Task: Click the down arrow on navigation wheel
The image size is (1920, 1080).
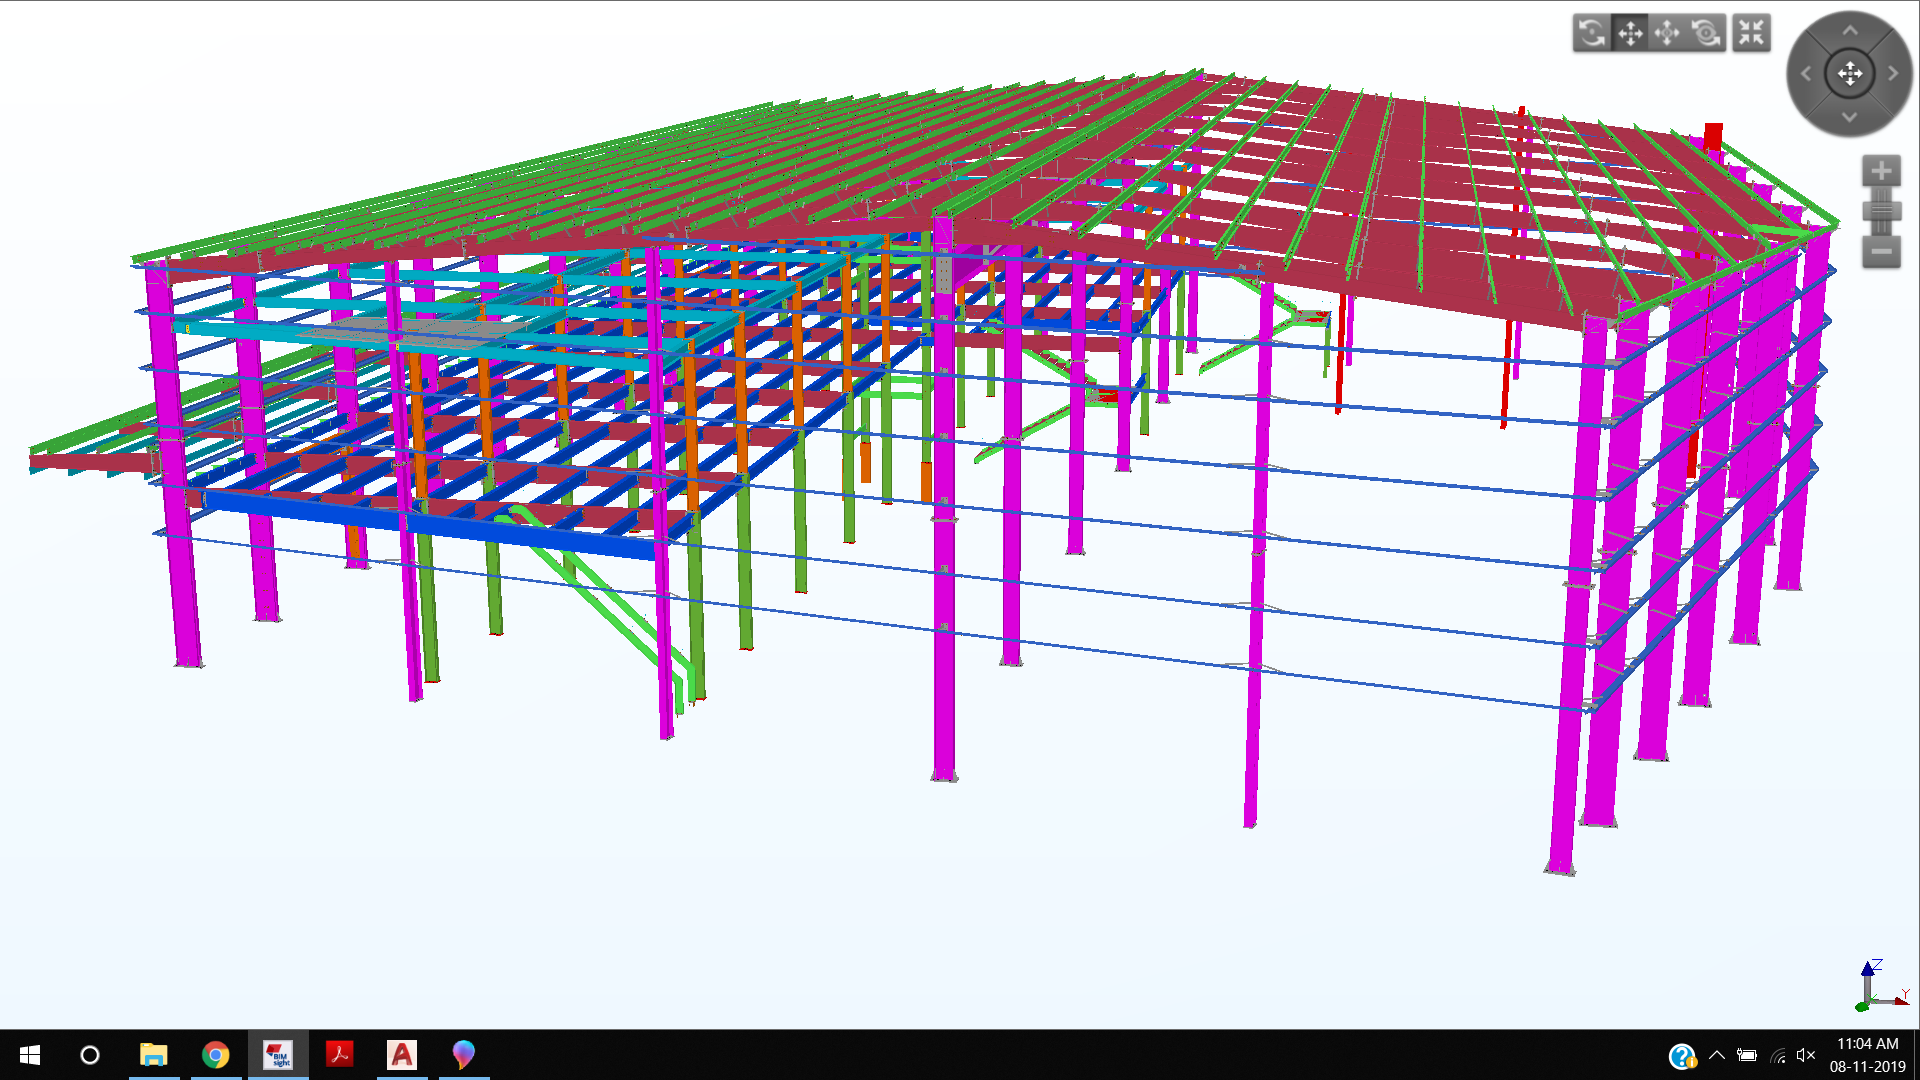Action: click(1850, 117)
